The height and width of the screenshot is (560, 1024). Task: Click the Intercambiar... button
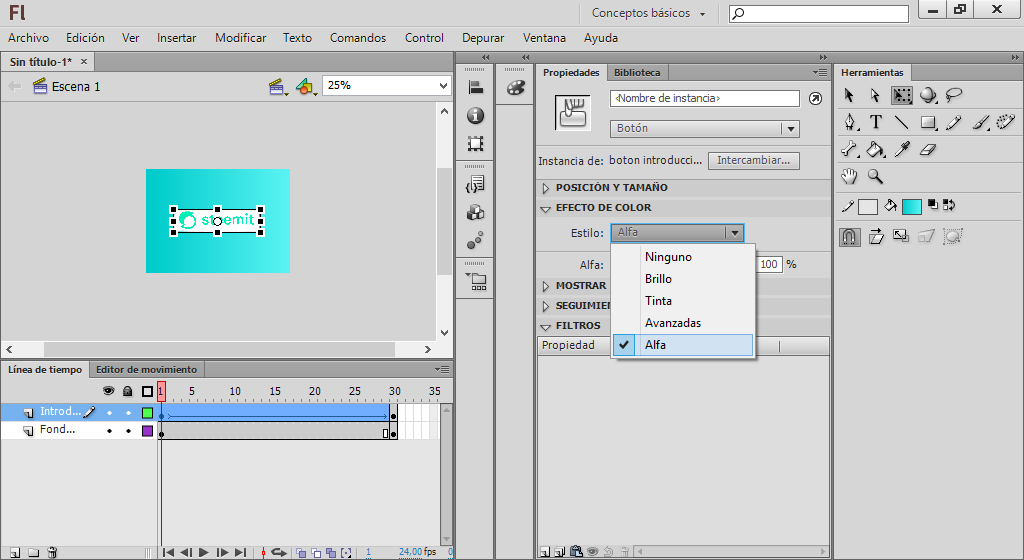754,161
